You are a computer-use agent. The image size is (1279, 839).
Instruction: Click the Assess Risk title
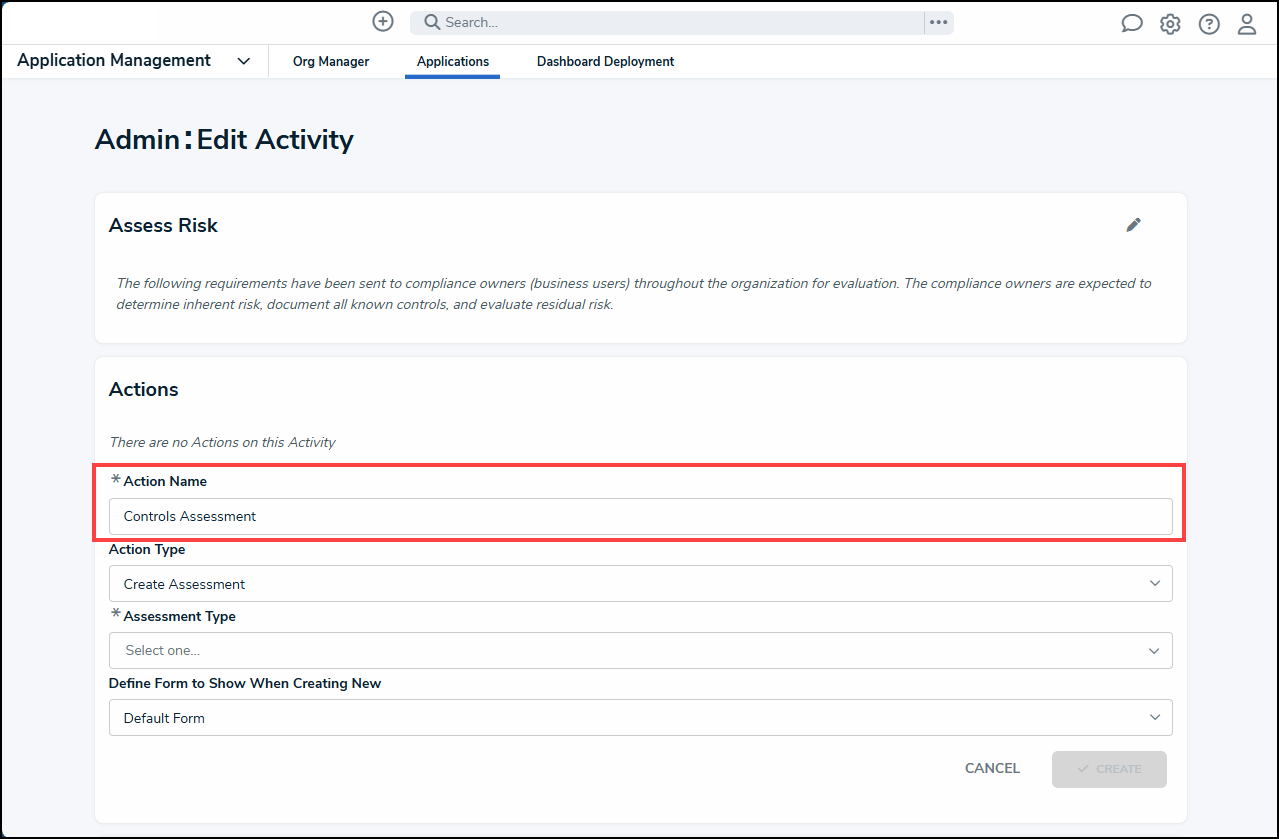coord(163,226)
